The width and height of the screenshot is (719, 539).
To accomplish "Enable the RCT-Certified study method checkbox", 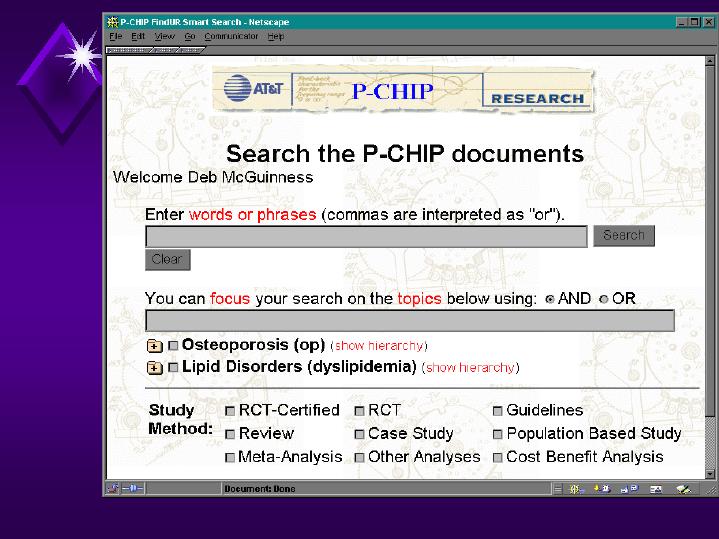I will click(230, 411).
